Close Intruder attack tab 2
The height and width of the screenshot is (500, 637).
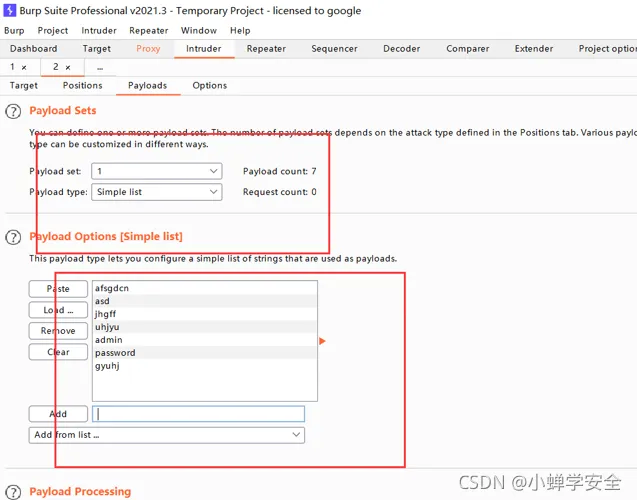click(x=68, y=67)
